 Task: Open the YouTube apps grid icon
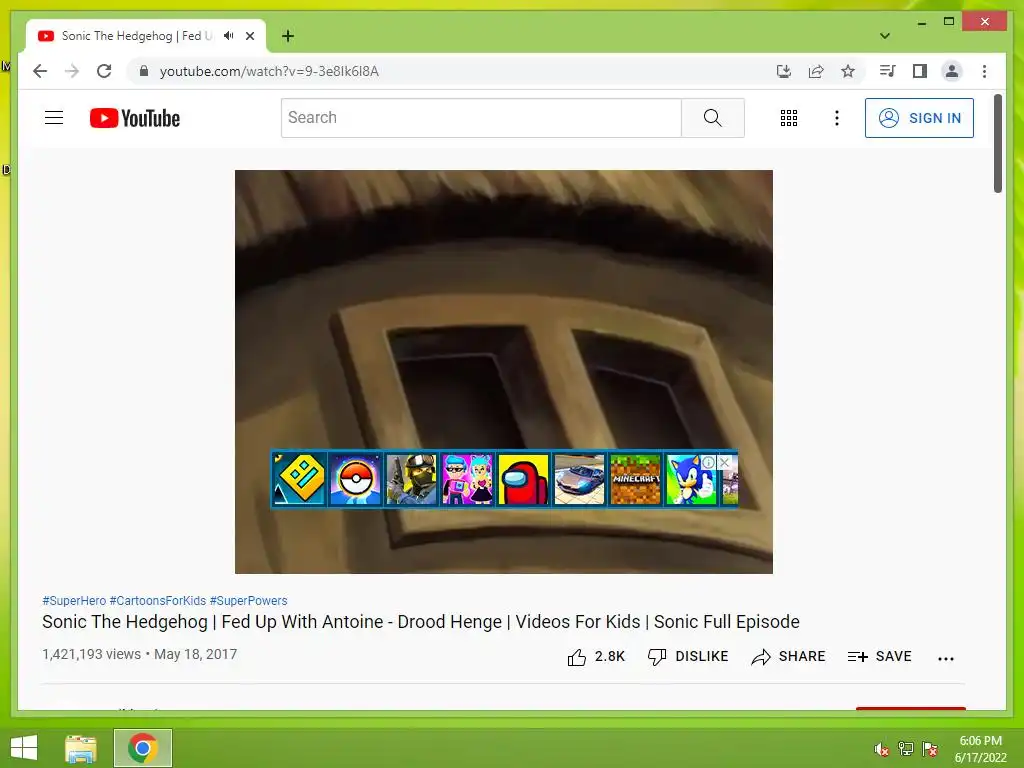pos(788,118)
